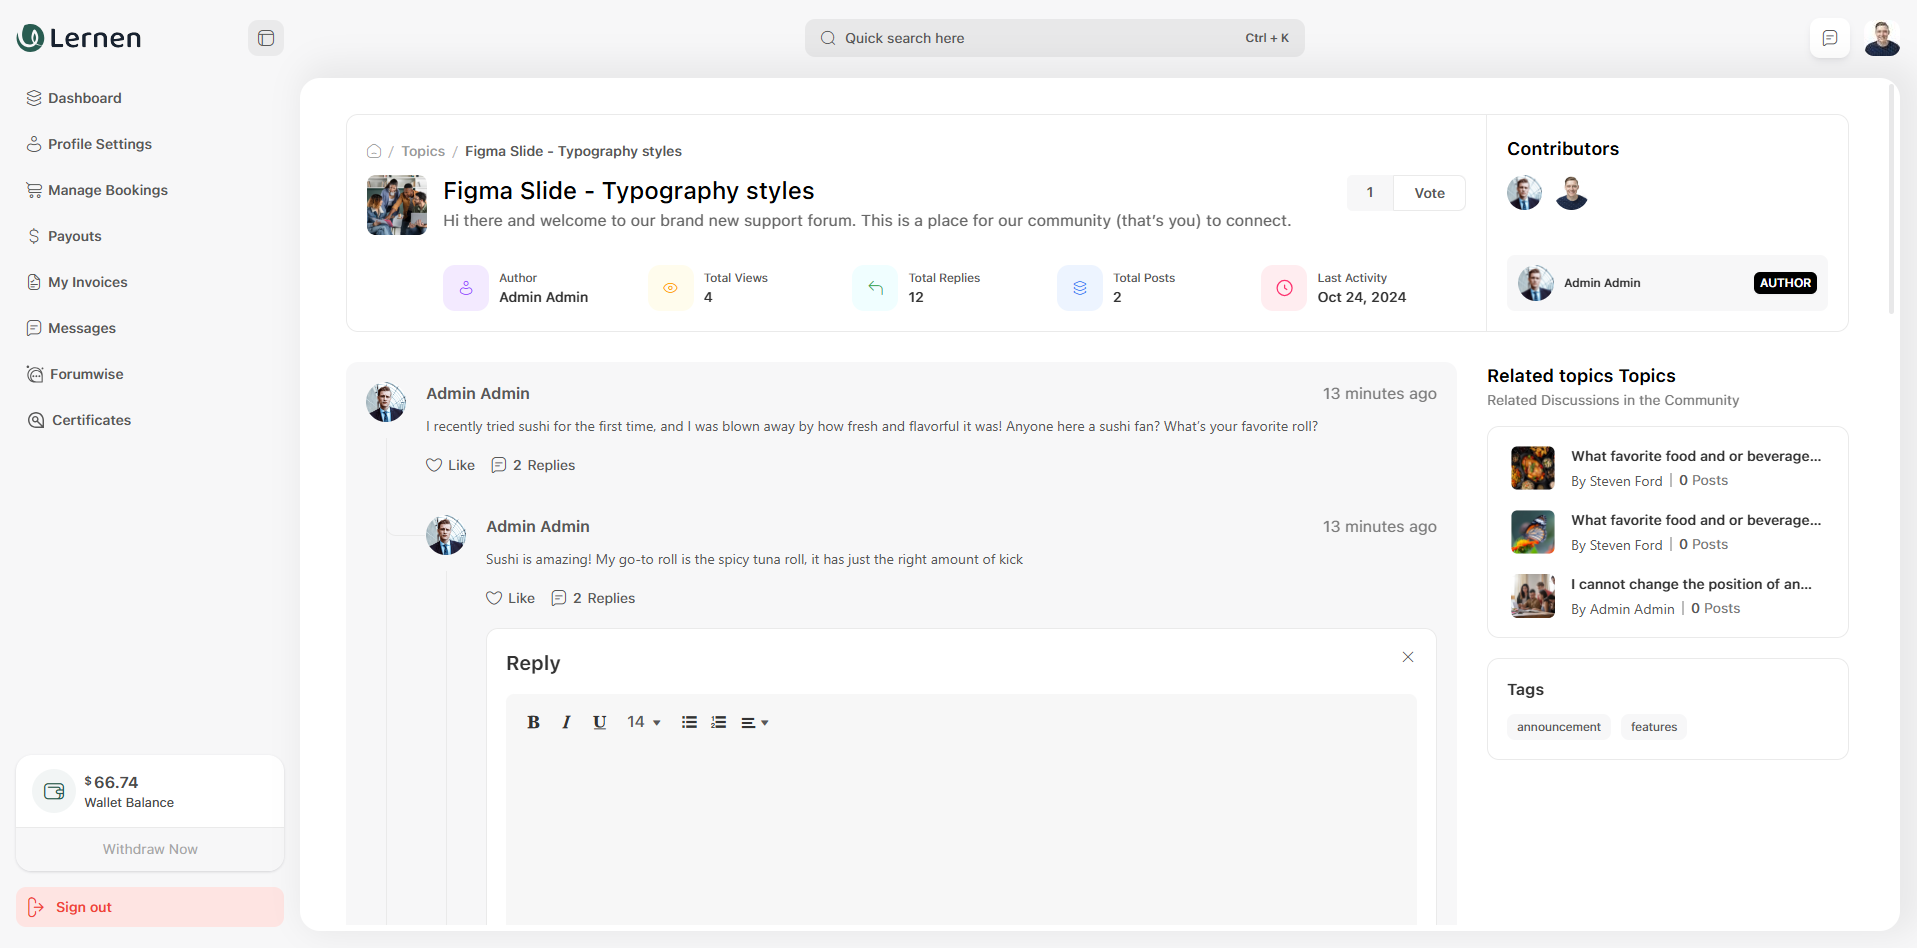Screen dimensions: 1917x948
Task: Select the announcement tag
Action: [1558, 727]
